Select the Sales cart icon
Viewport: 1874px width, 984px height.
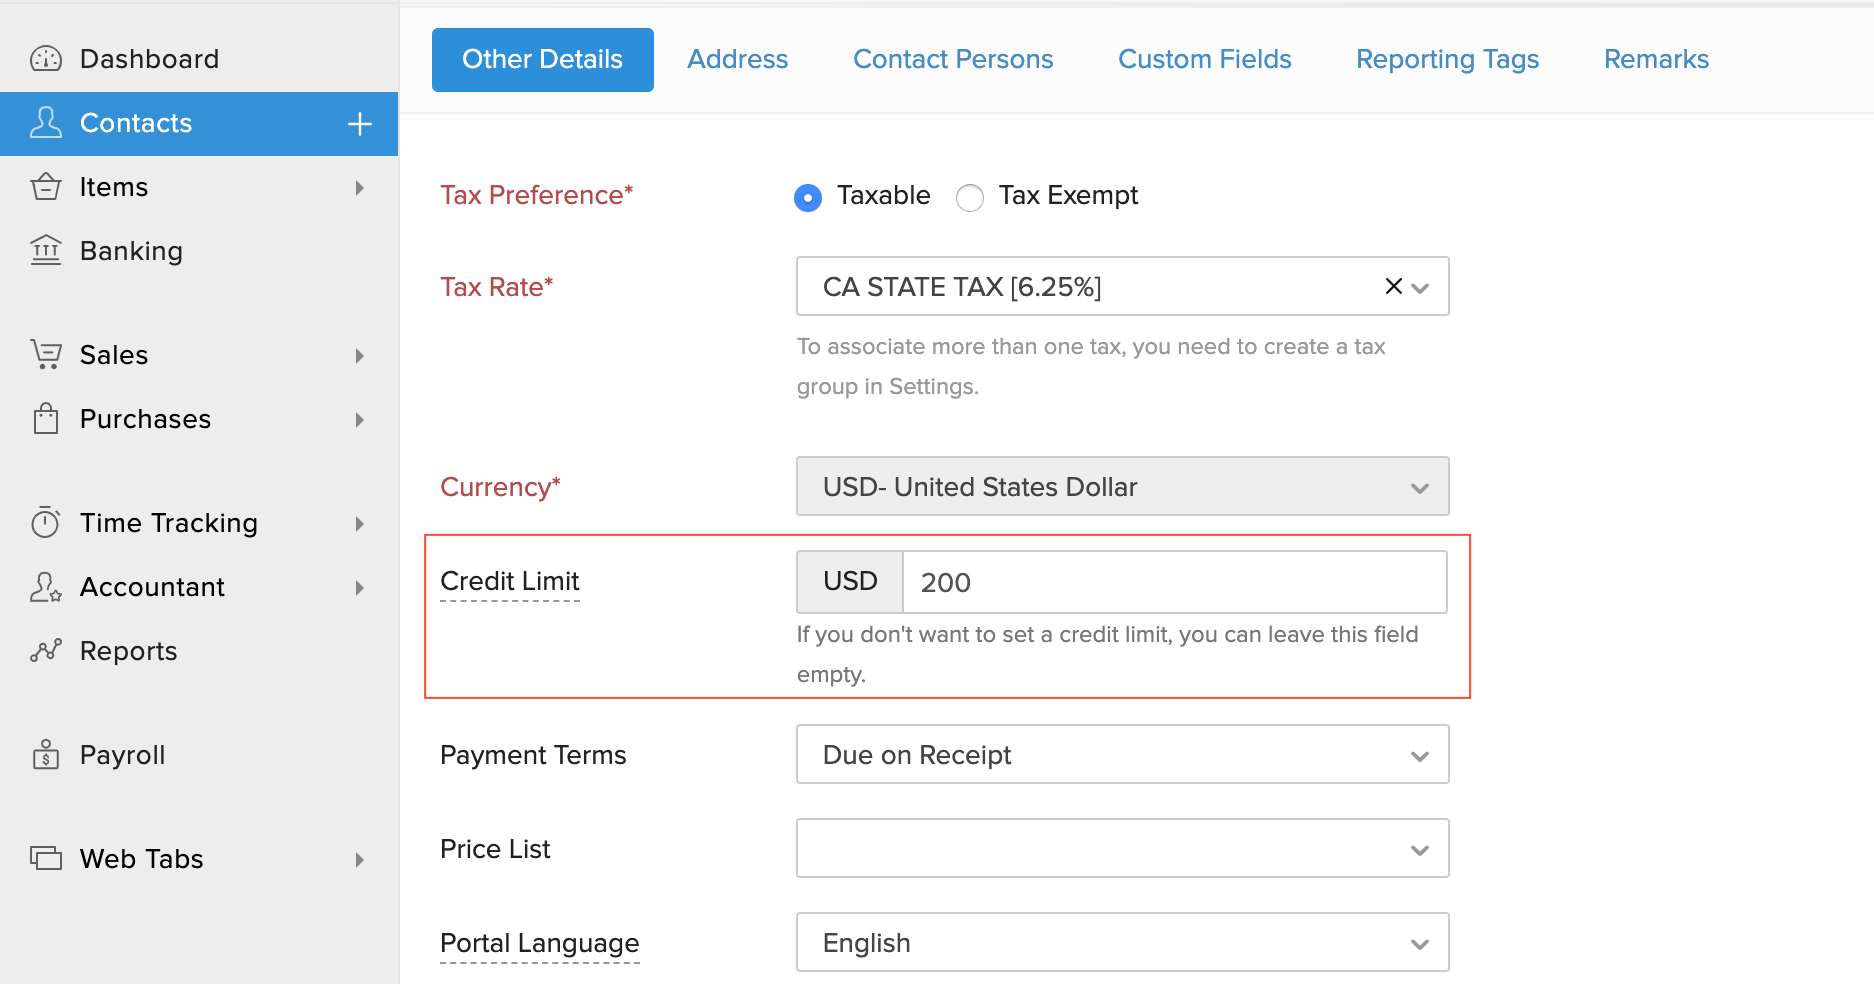pyautogui.click(x=45, y=355)
